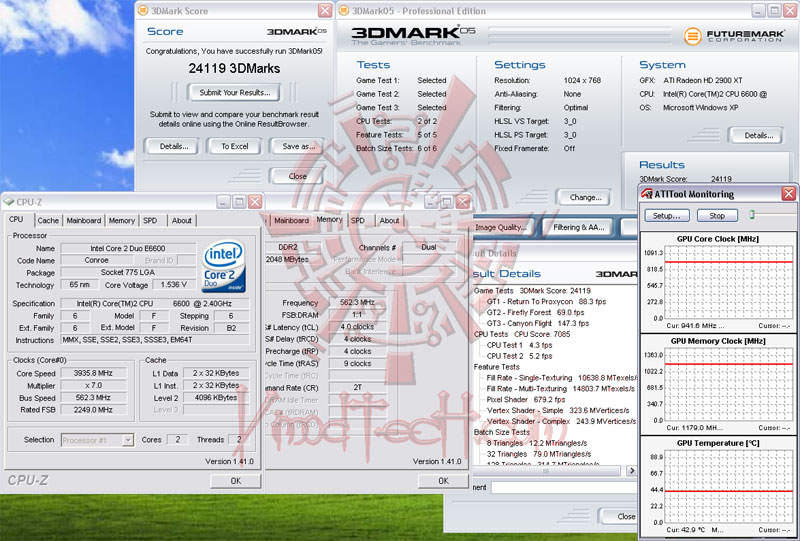
Task: Select 8 Triangles result row
Action: pos(536,443)
